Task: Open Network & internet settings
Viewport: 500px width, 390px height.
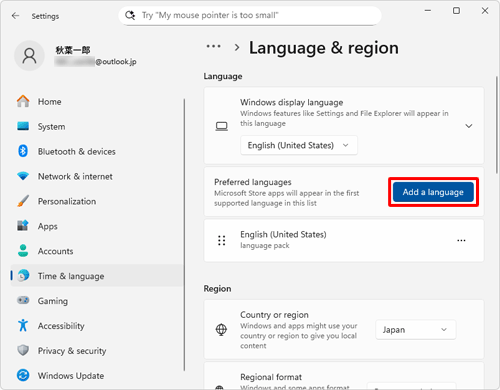Action: [x=97, y=176]
